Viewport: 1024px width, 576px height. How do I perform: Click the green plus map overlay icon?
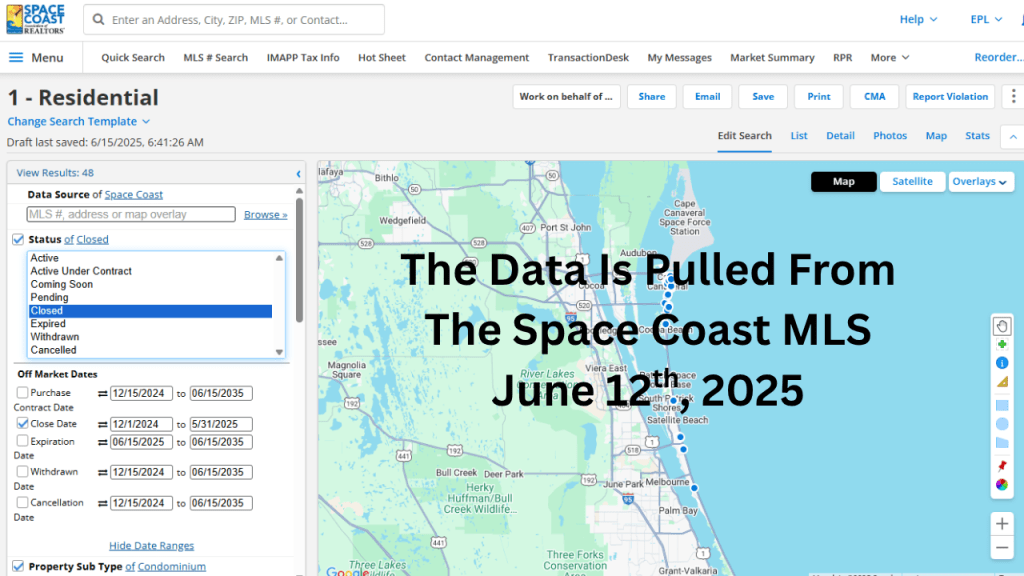1002,344
